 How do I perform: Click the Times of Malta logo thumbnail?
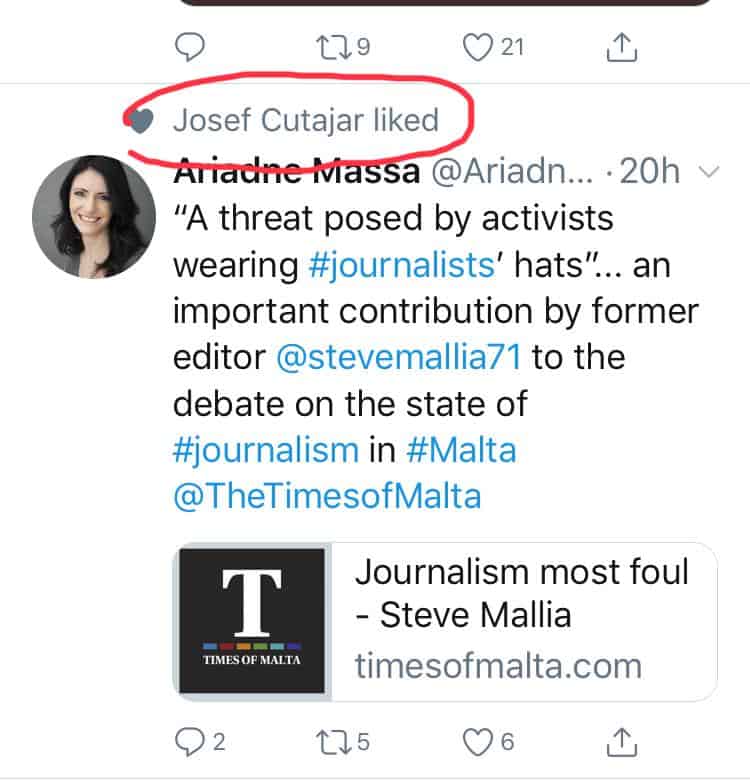pyautogui.click(x=250, y=620)
